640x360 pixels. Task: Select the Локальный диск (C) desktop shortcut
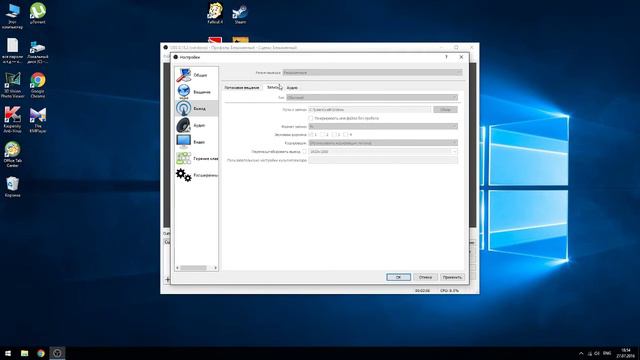38,52
